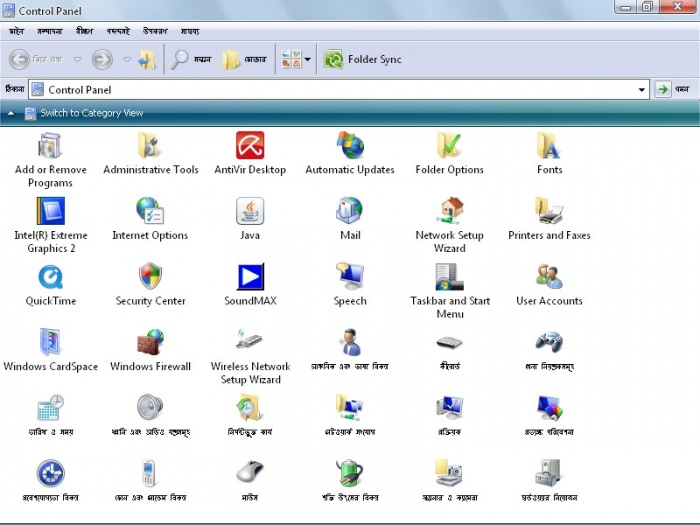Open the add hardware icon
700x525 pixels.
click(549, 481)
